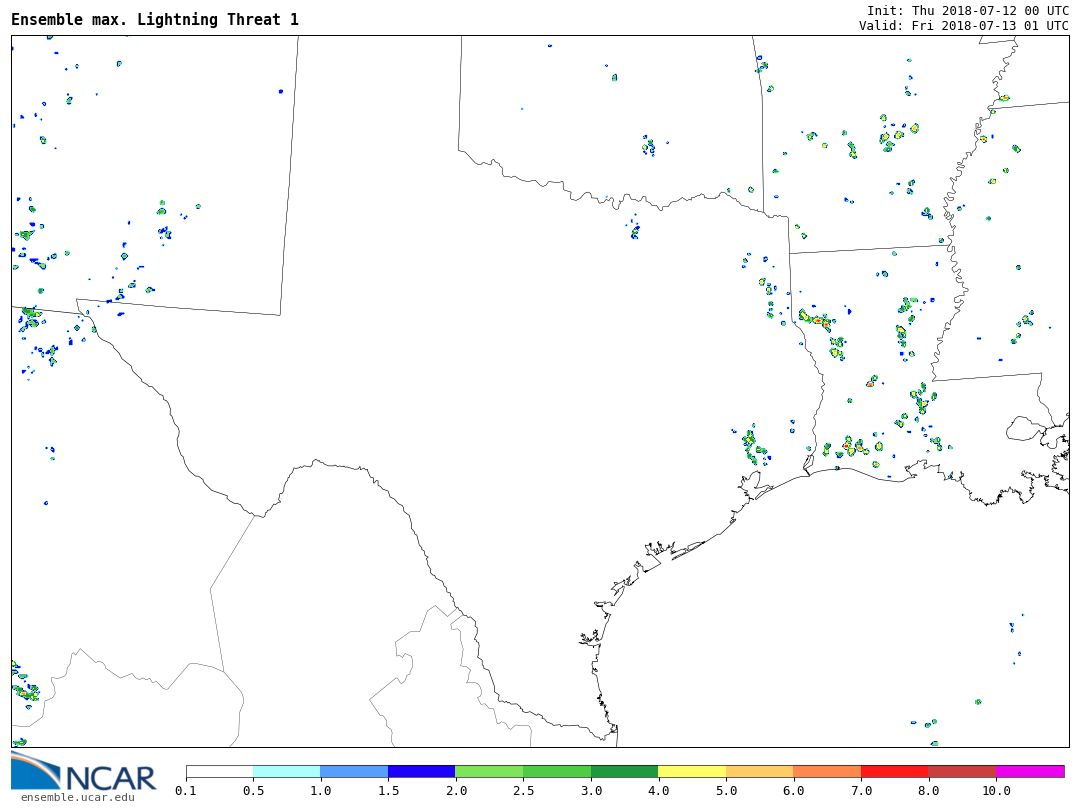This screenshot has width=1080, height=810.
Task: Select the bright red 7.0–8.0 color swatch
Action: pyautogui.click(x=894, y=772)
